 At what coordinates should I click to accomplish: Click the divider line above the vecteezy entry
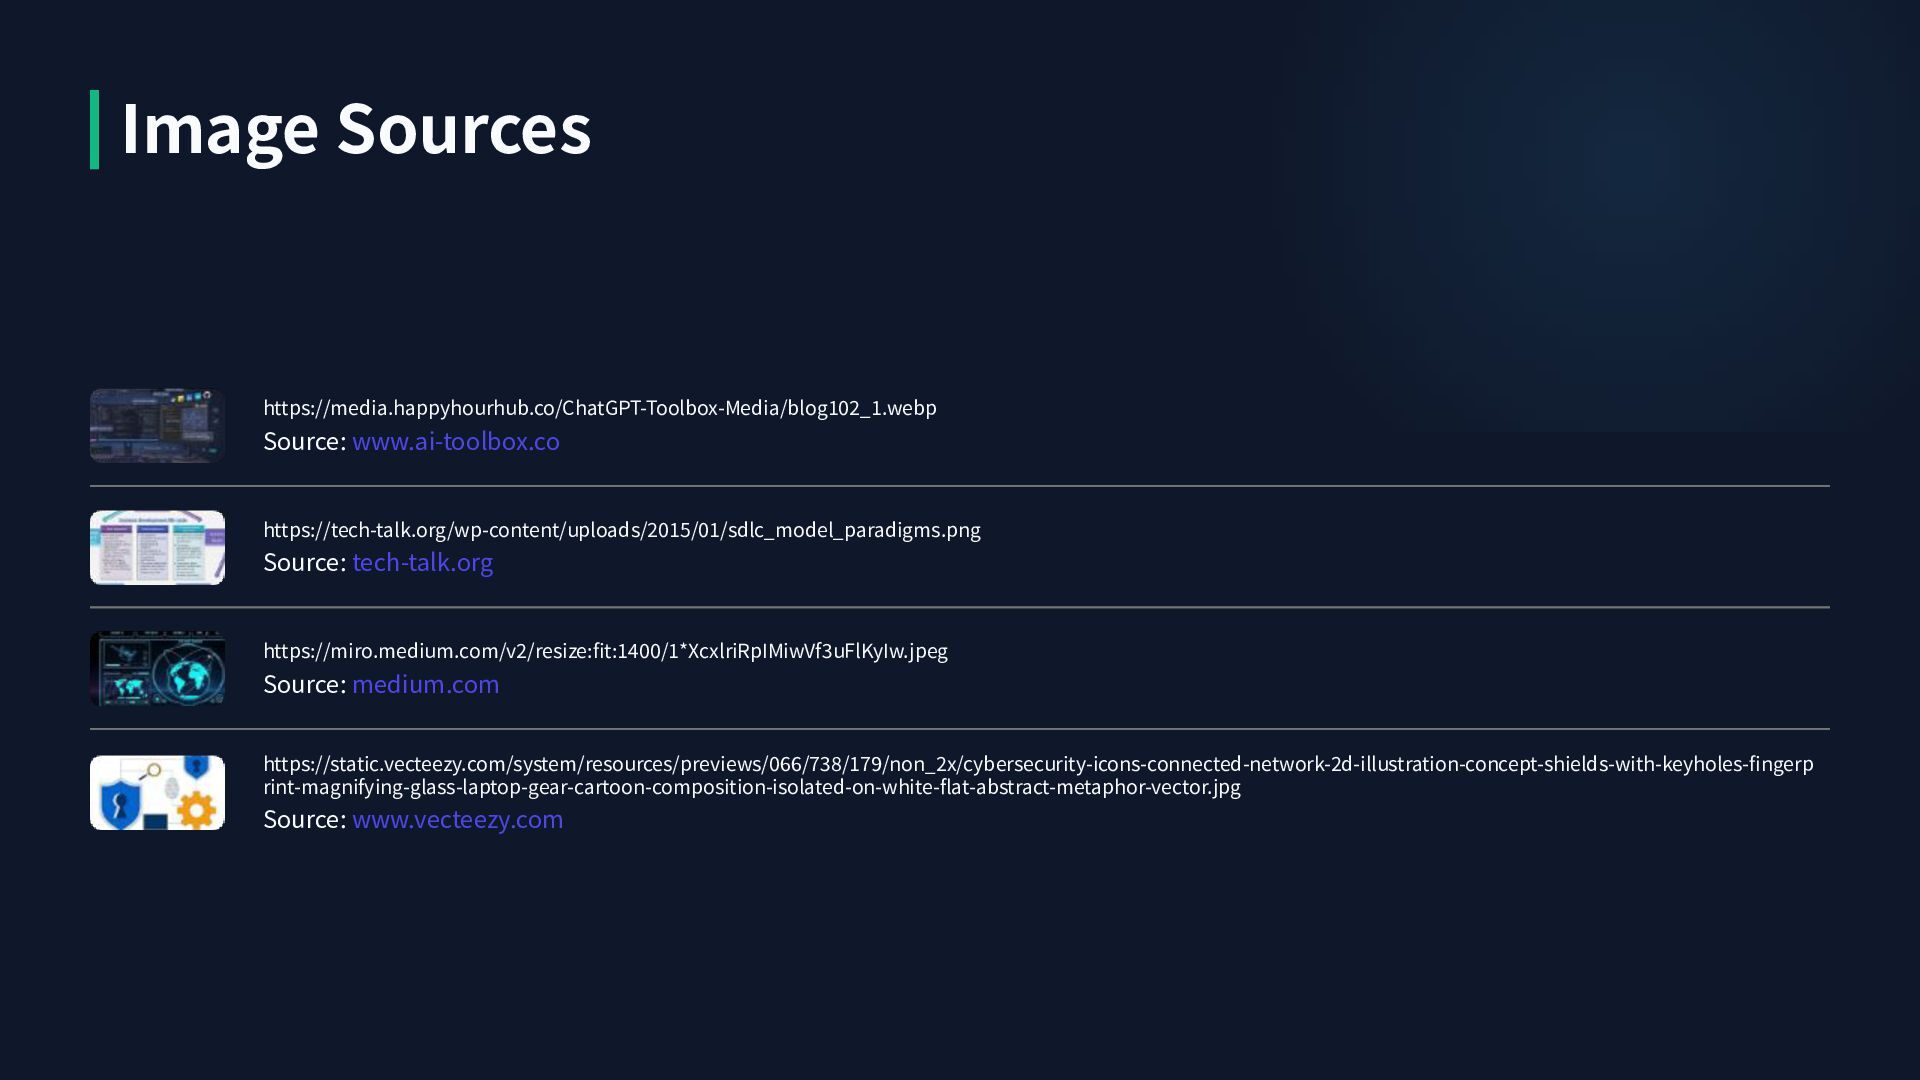(959, 729)
